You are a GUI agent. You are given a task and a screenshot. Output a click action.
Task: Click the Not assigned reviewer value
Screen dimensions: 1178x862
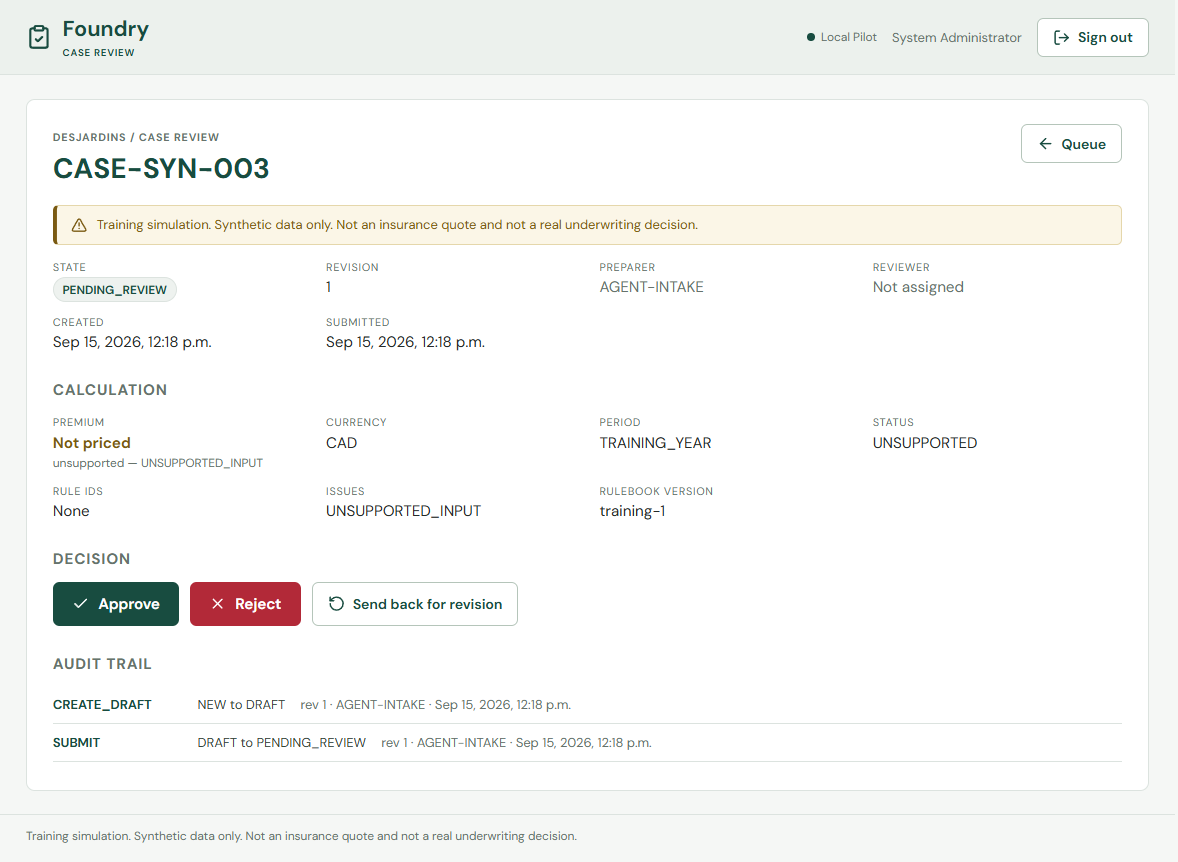click(918, 287)
